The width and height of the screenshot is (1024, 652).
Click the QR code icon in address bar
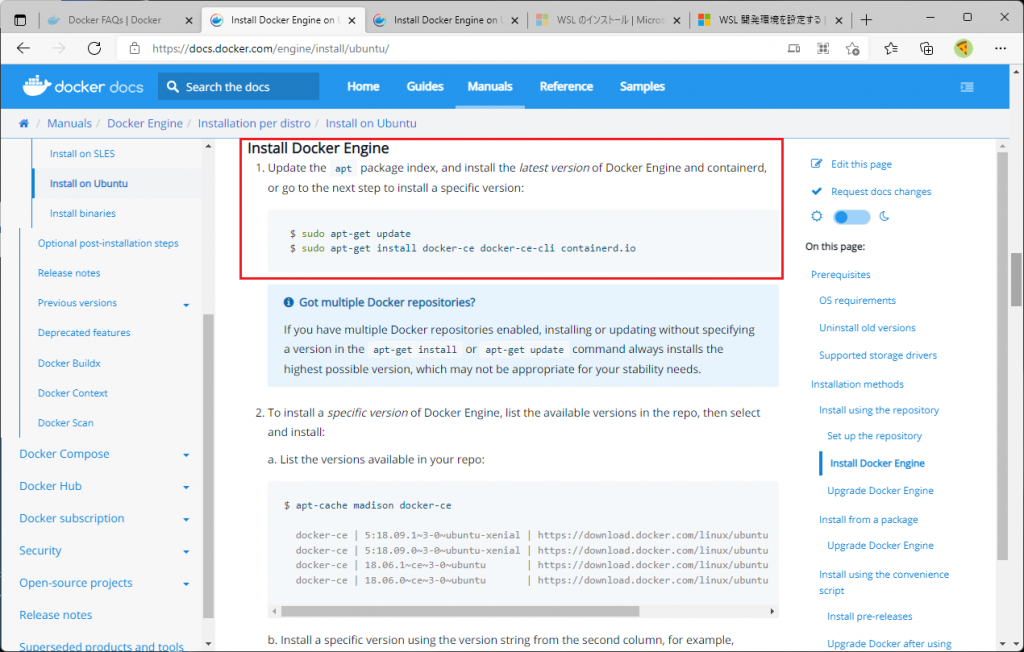pos(823,48)
